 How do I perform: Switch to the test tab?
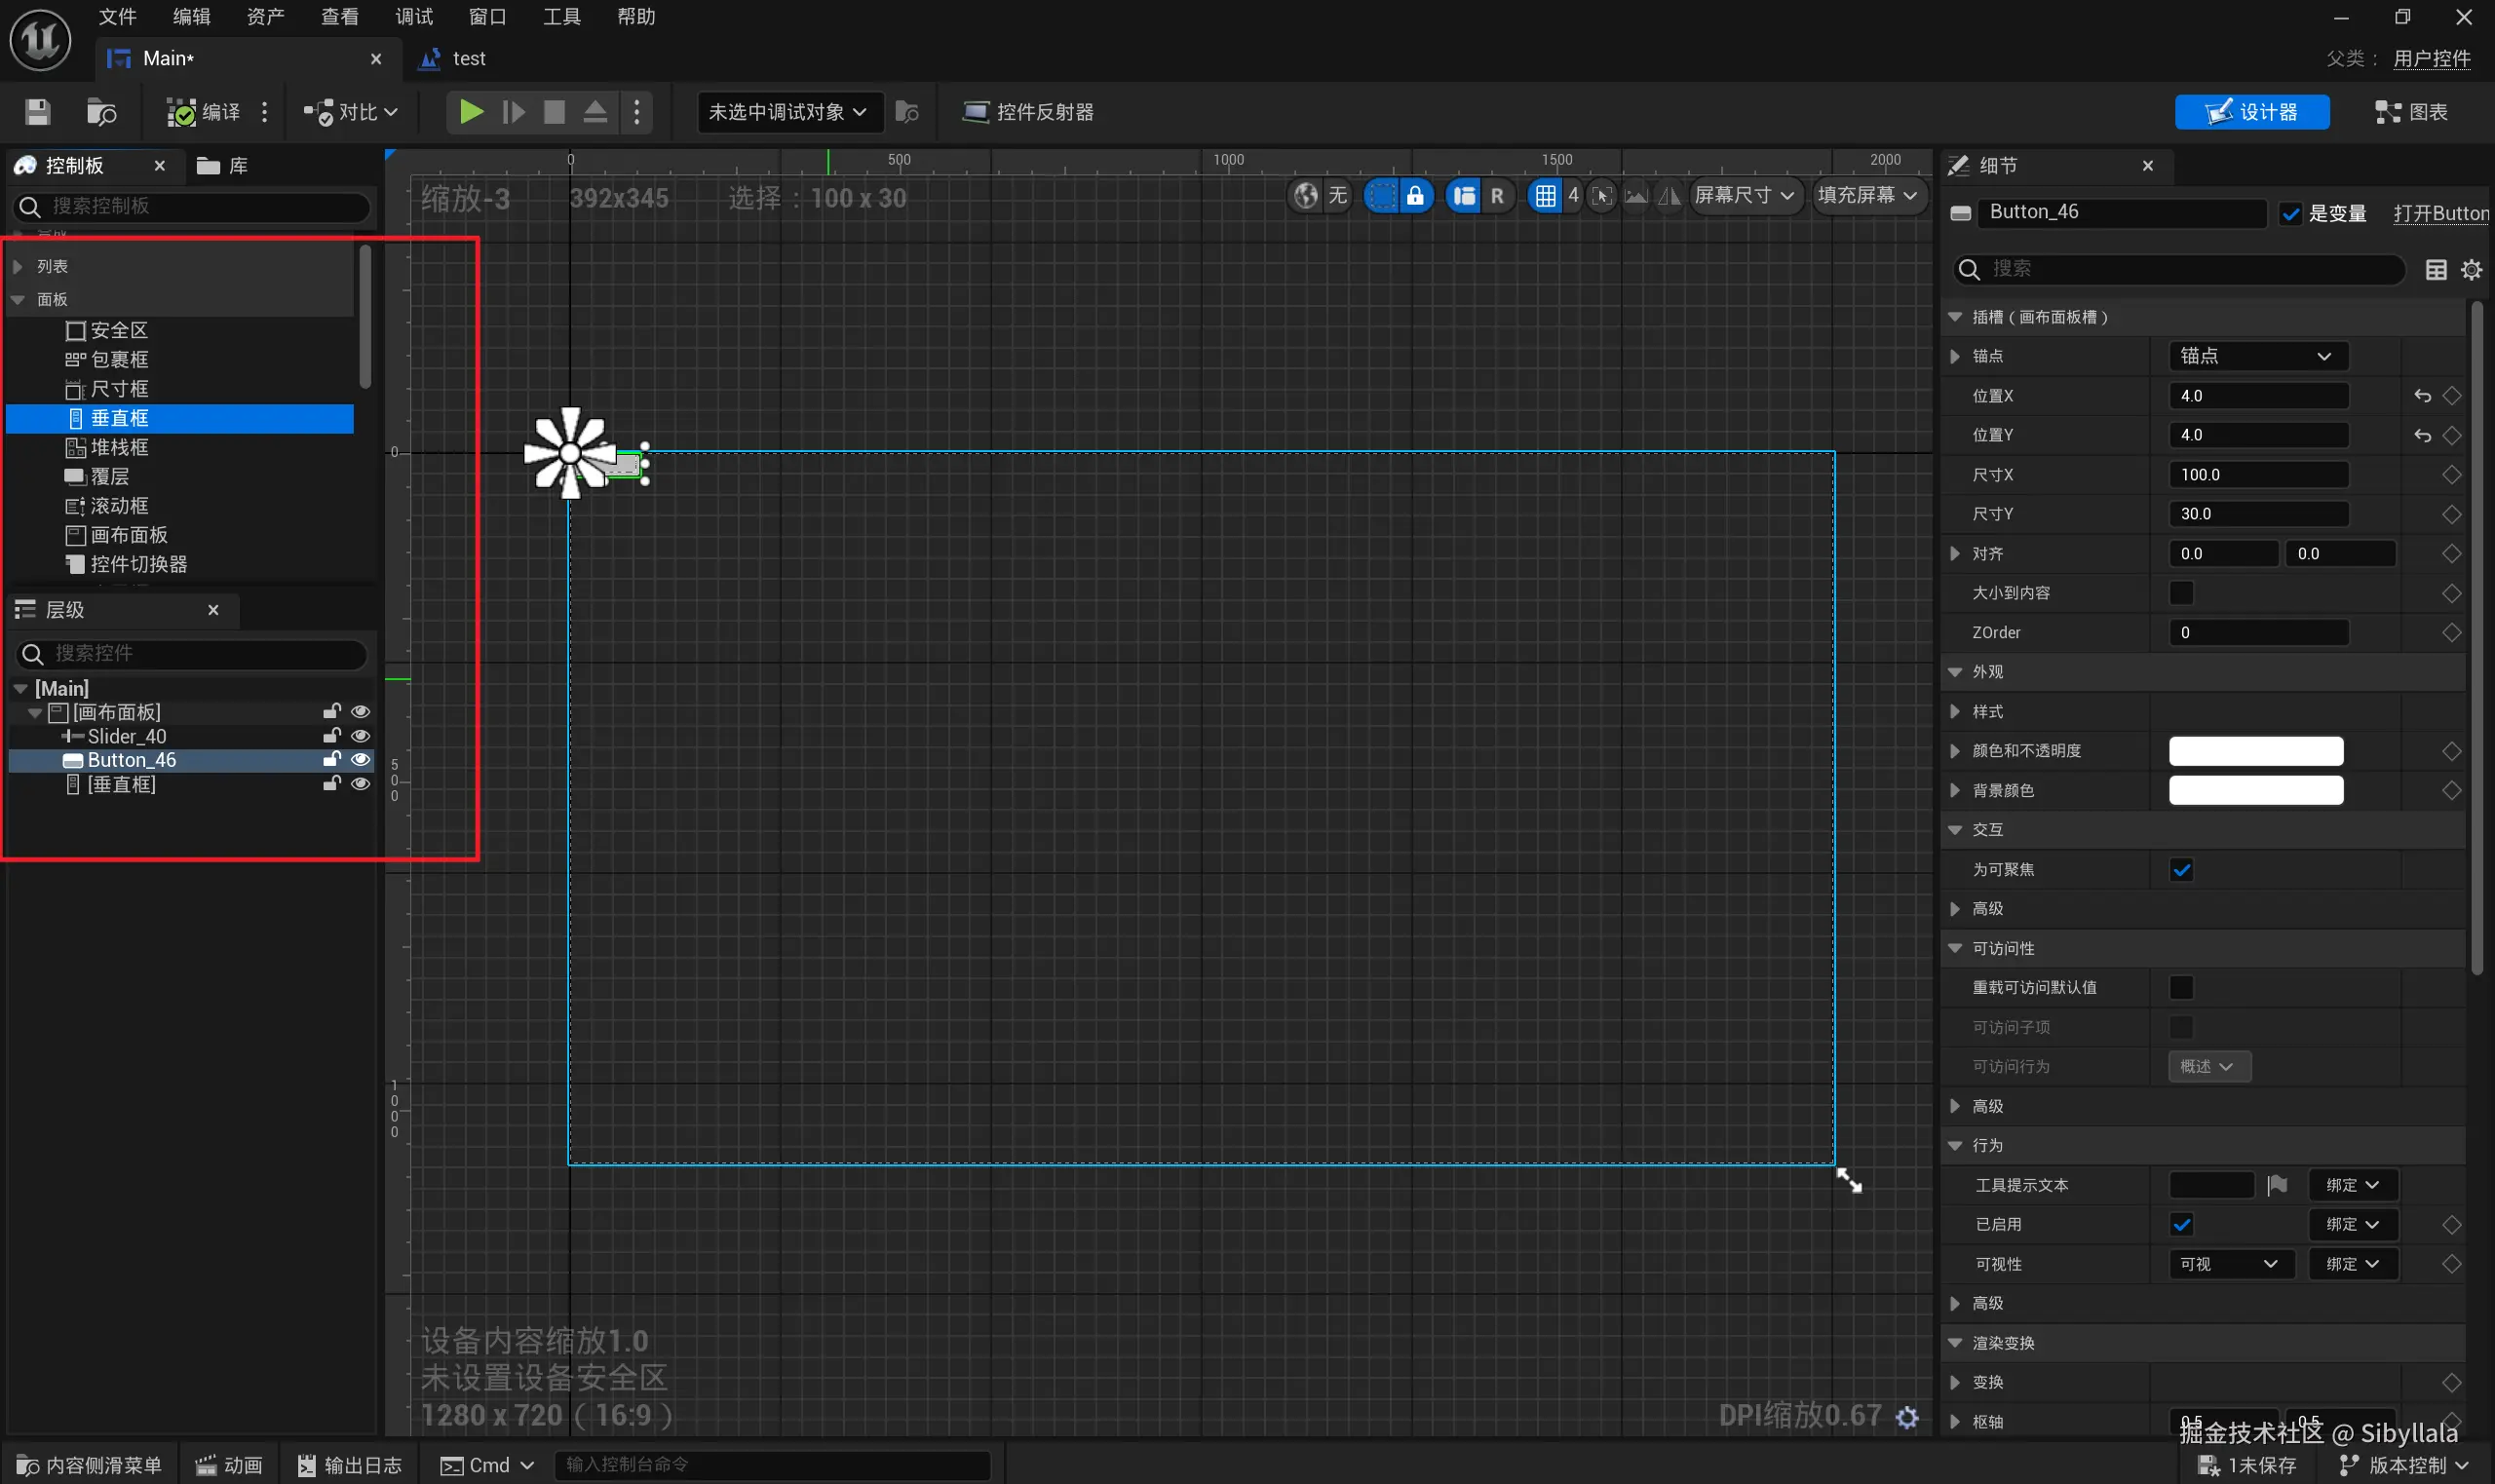click(x=468, y=59)
